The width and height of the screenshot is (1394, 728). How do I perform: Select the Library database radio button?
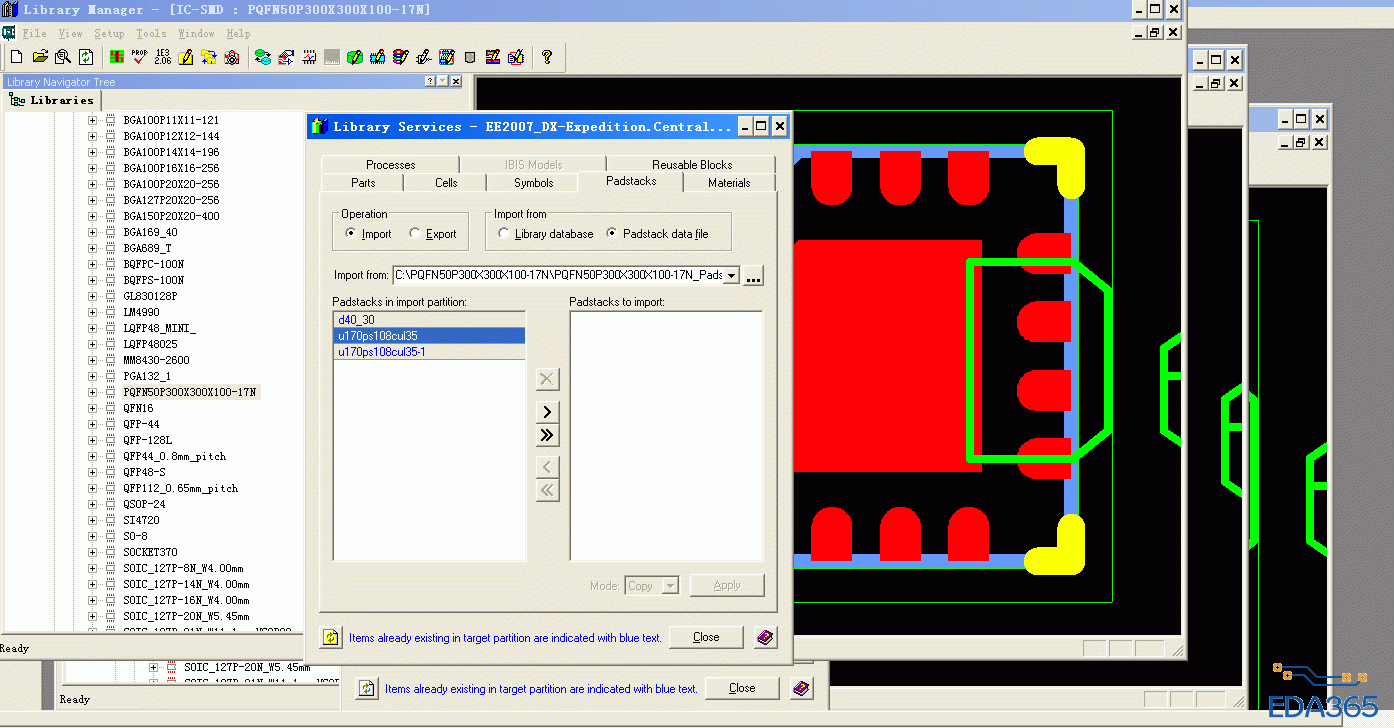504,234
